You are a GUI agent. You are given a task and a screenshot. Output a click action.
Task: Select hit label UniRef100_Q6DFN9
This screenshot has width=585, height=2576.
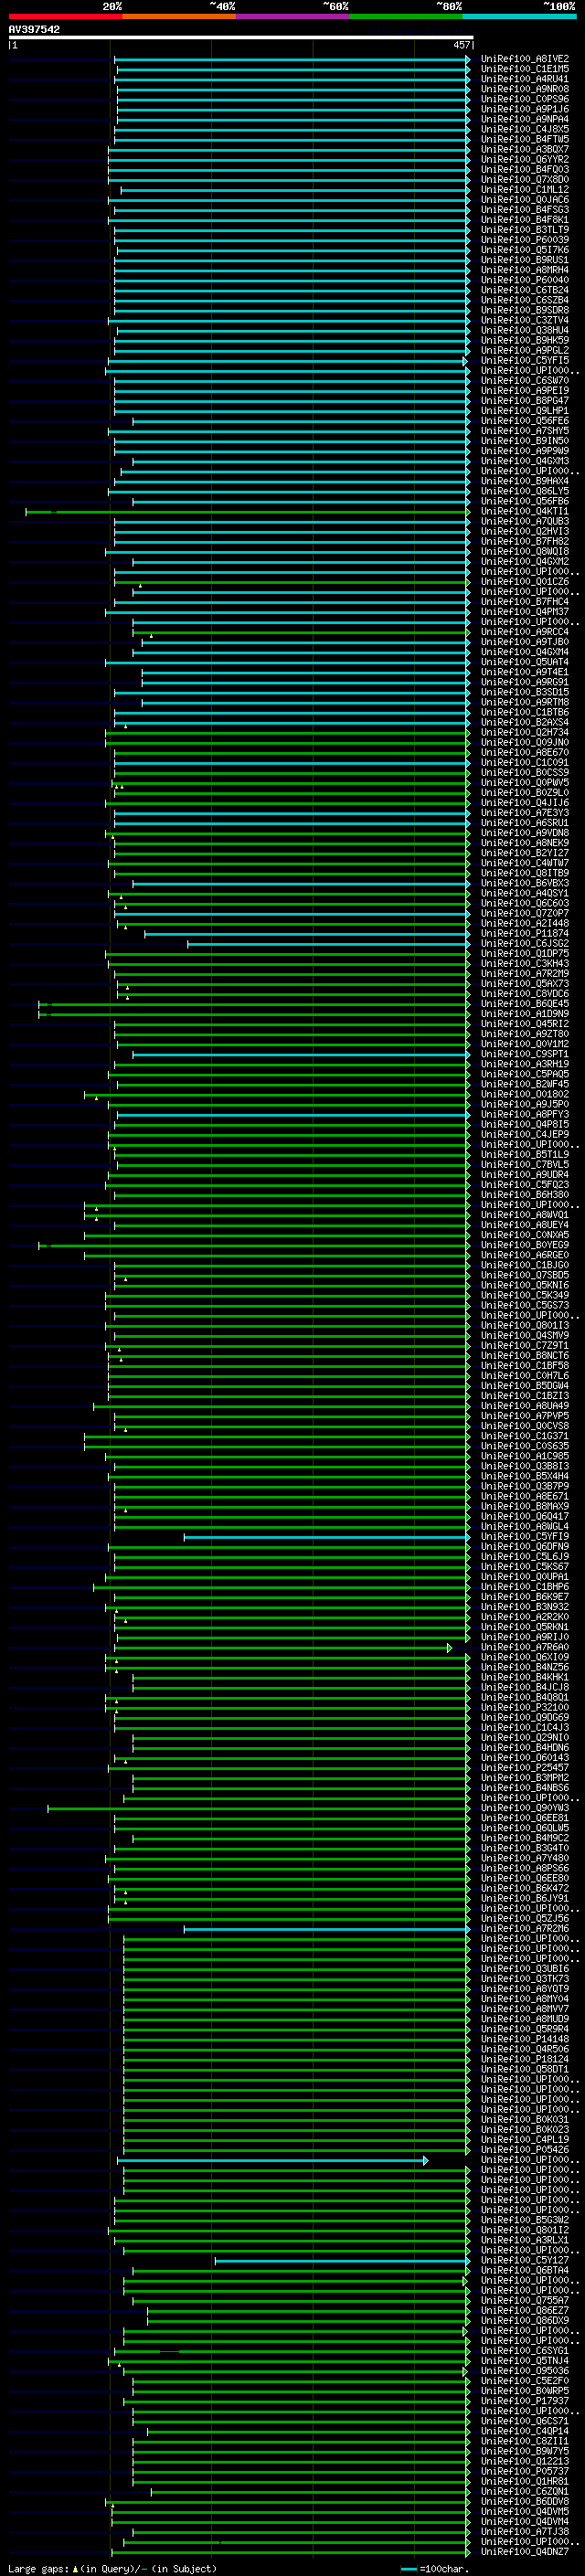click(x=525, y=1546)
